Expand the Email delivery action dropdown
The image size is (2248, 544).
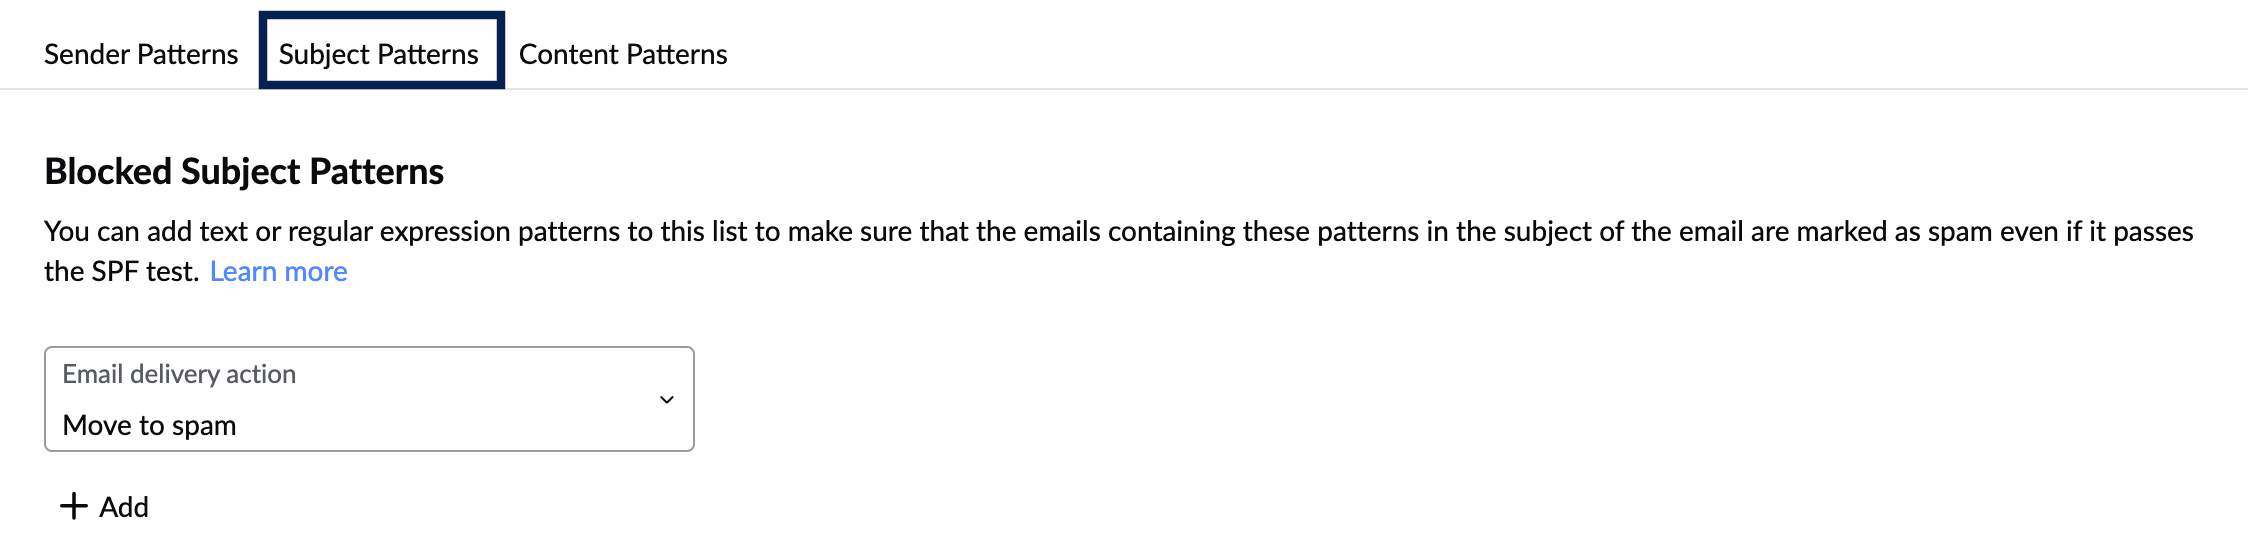point(369,399)
